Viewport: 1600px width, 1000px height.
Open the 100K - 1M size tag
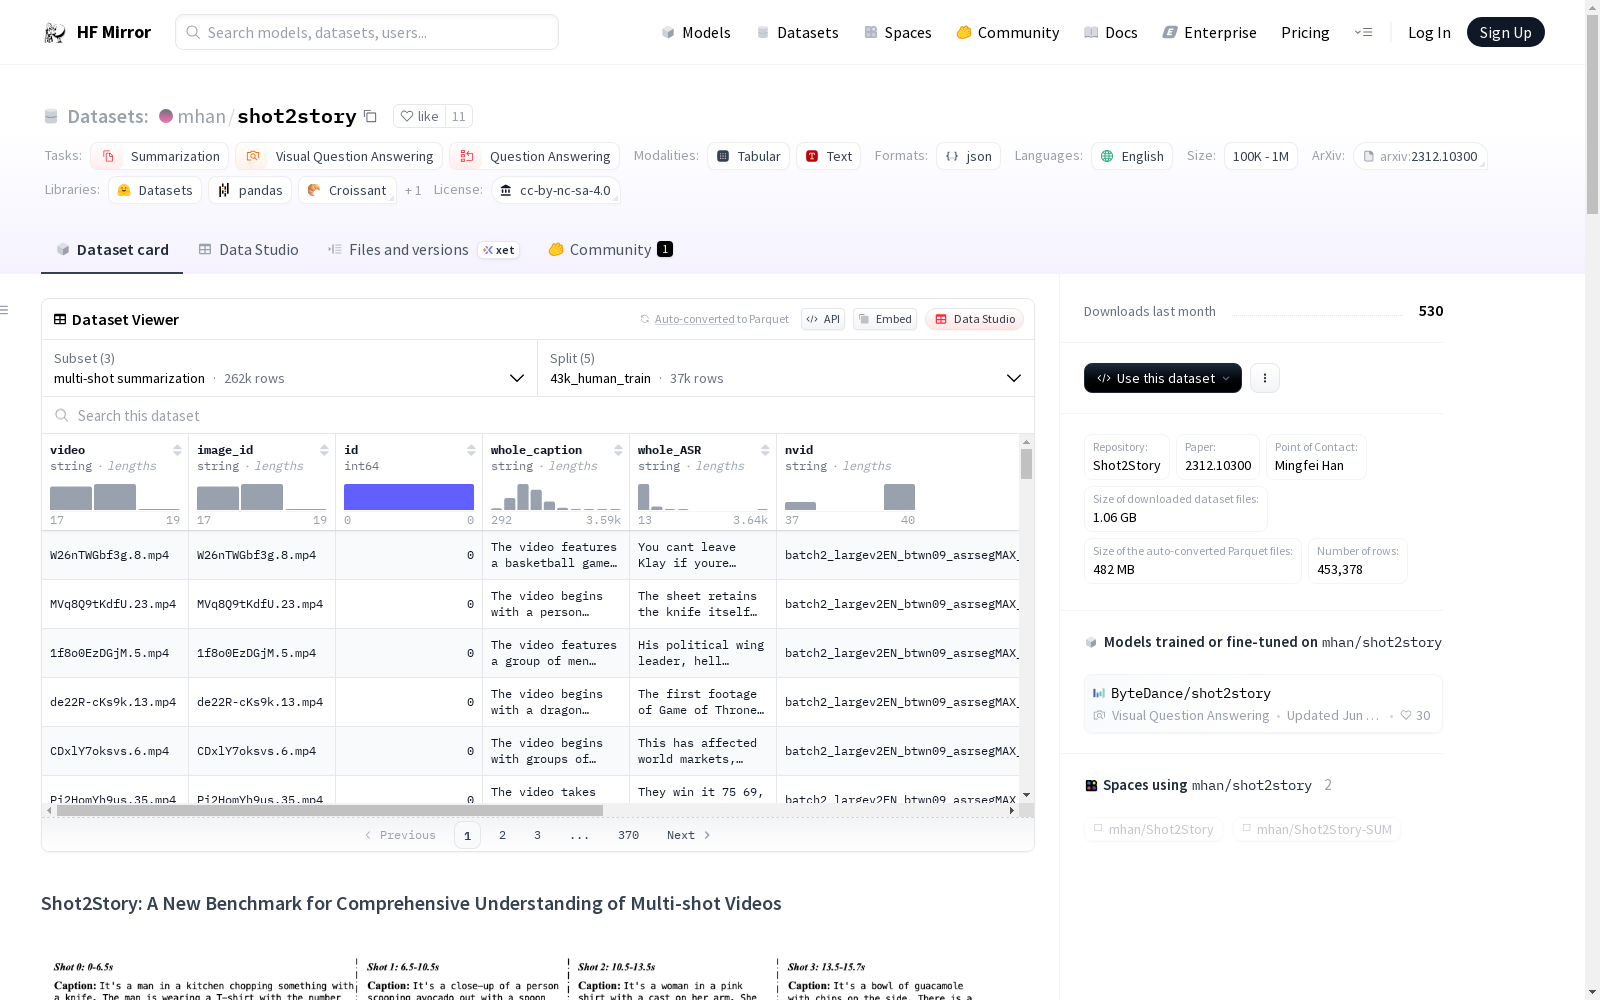pyautogui.click(x=1261, y=156)
